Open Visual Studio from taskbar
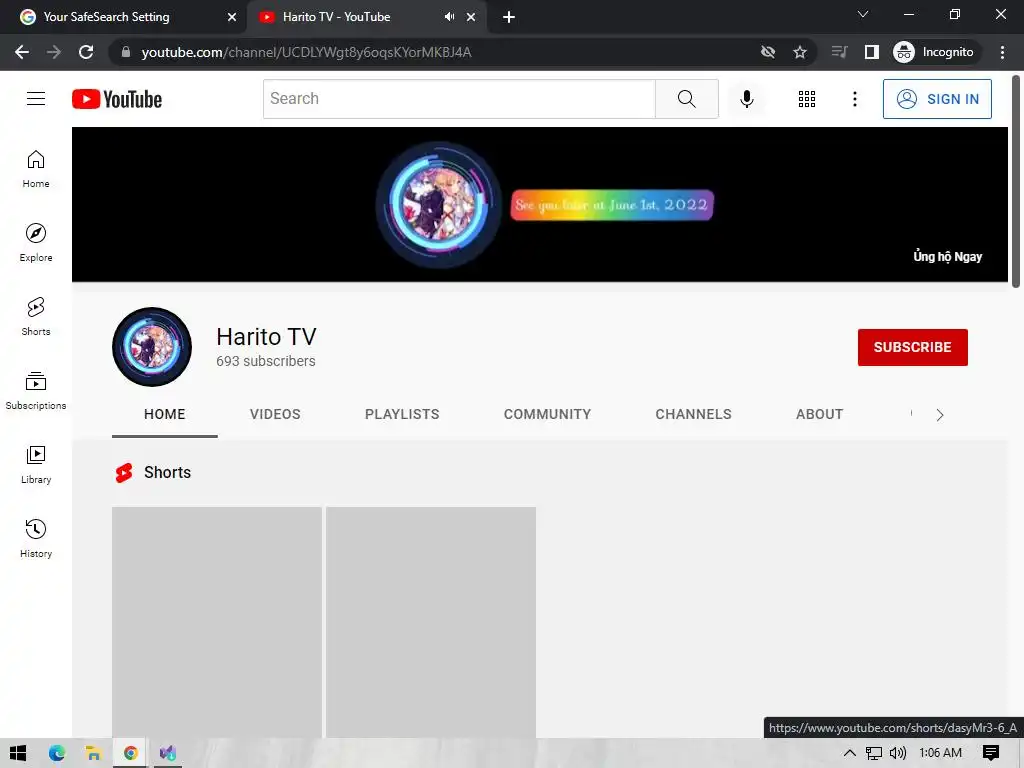1024x768 pixels. click(168, 753)
